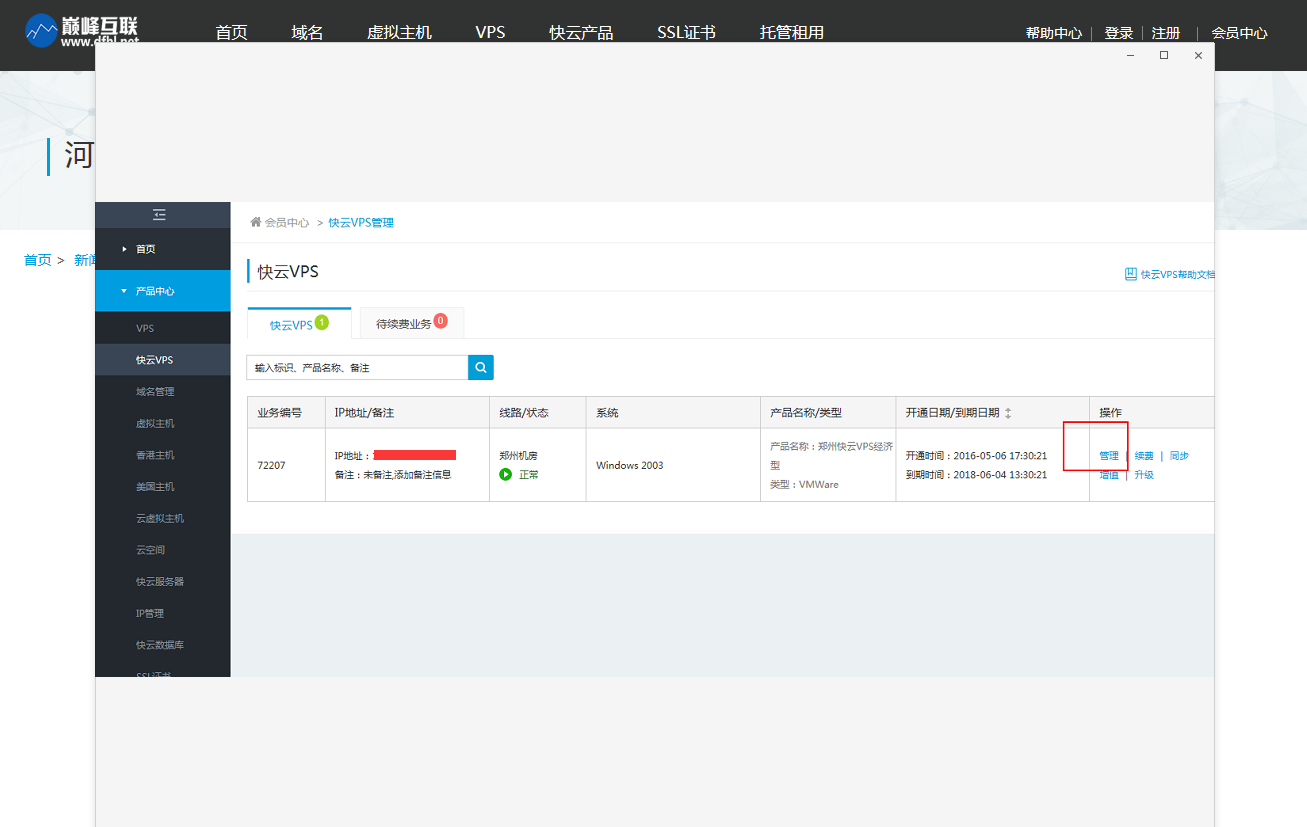Open 快云VPS帮助文档 help link
The height and width of the screenshot is (827, 1307).
(1170, 274)
